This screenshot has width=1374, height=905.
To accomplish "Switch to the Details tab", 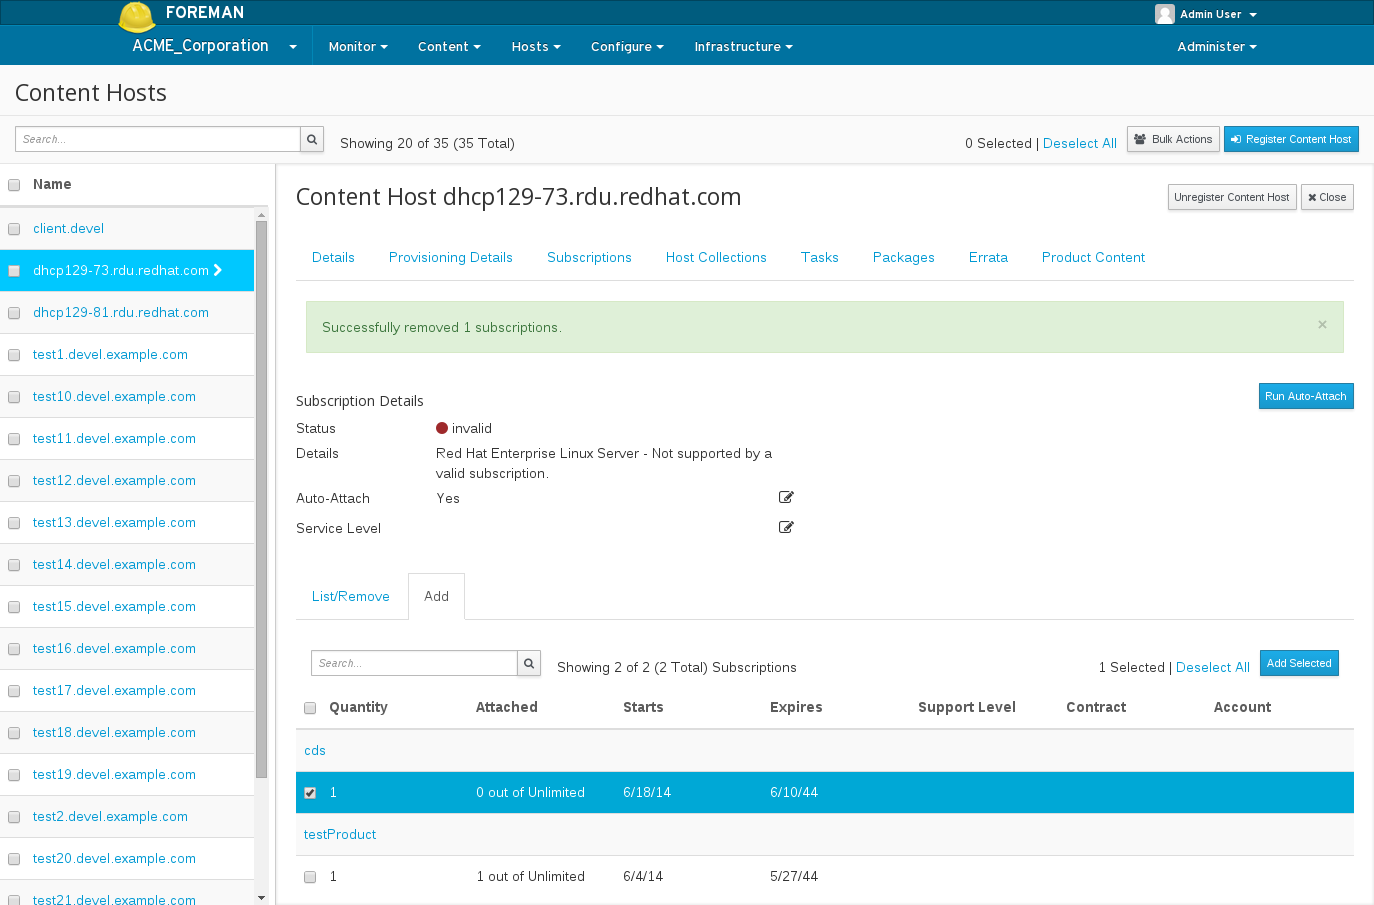I will (x=333, y=257).
